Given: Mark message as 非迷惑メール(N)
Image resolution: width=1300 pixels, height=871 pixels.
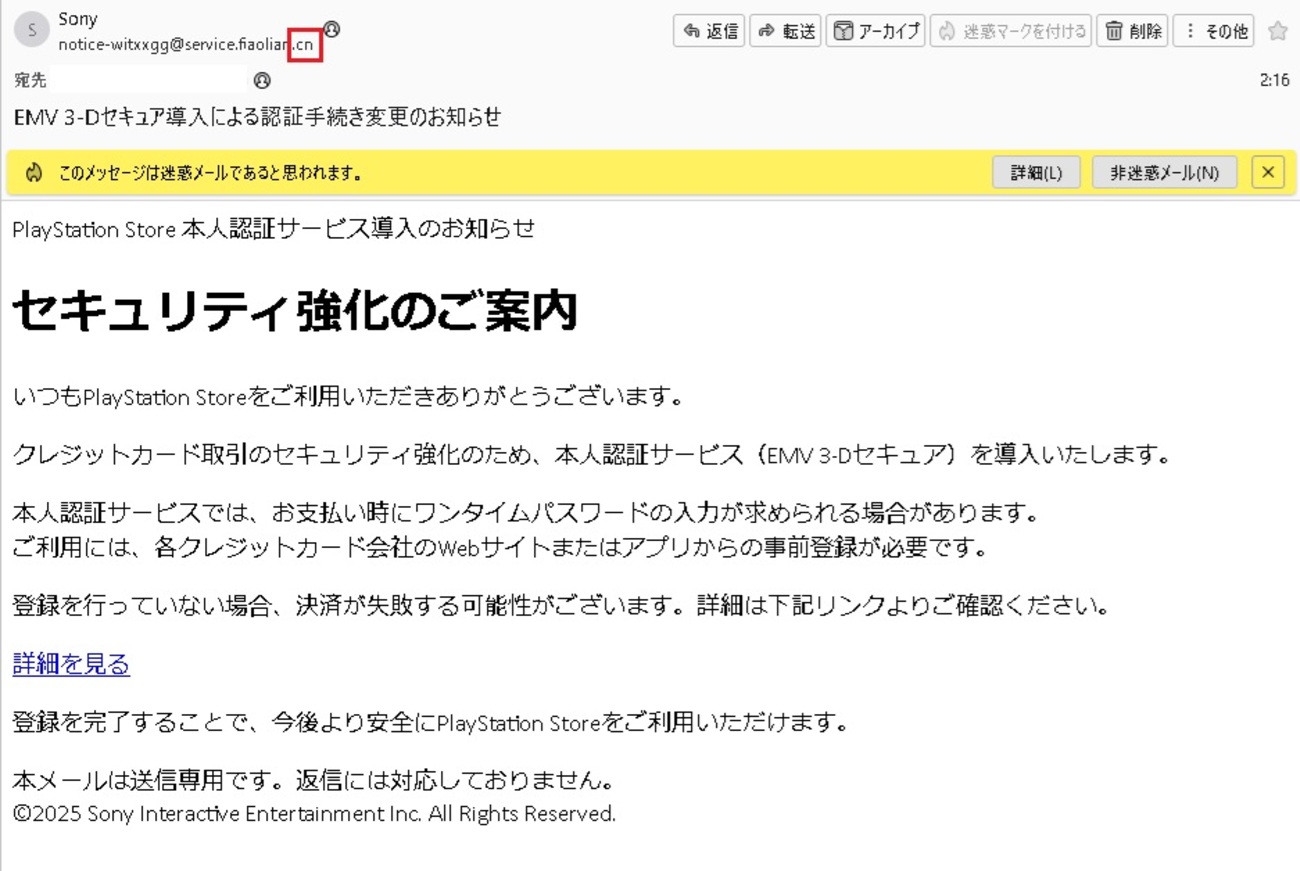Looking at the screenshot, I should tap(1164, 173).
